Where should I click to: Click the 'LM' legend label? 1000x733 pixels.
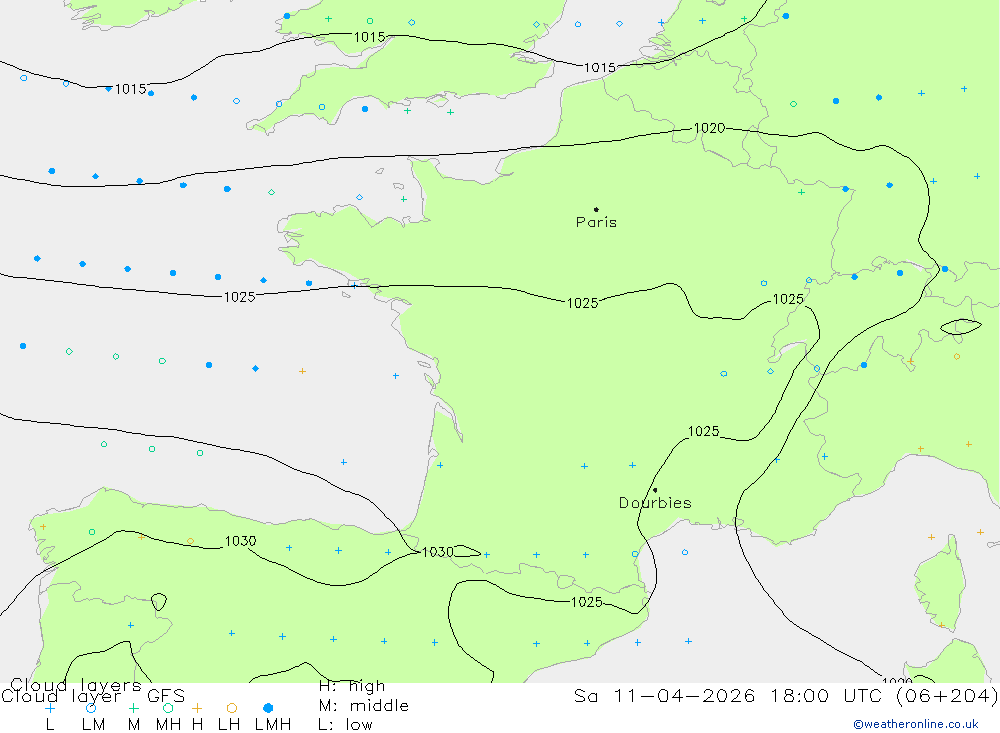click(94, 725)
